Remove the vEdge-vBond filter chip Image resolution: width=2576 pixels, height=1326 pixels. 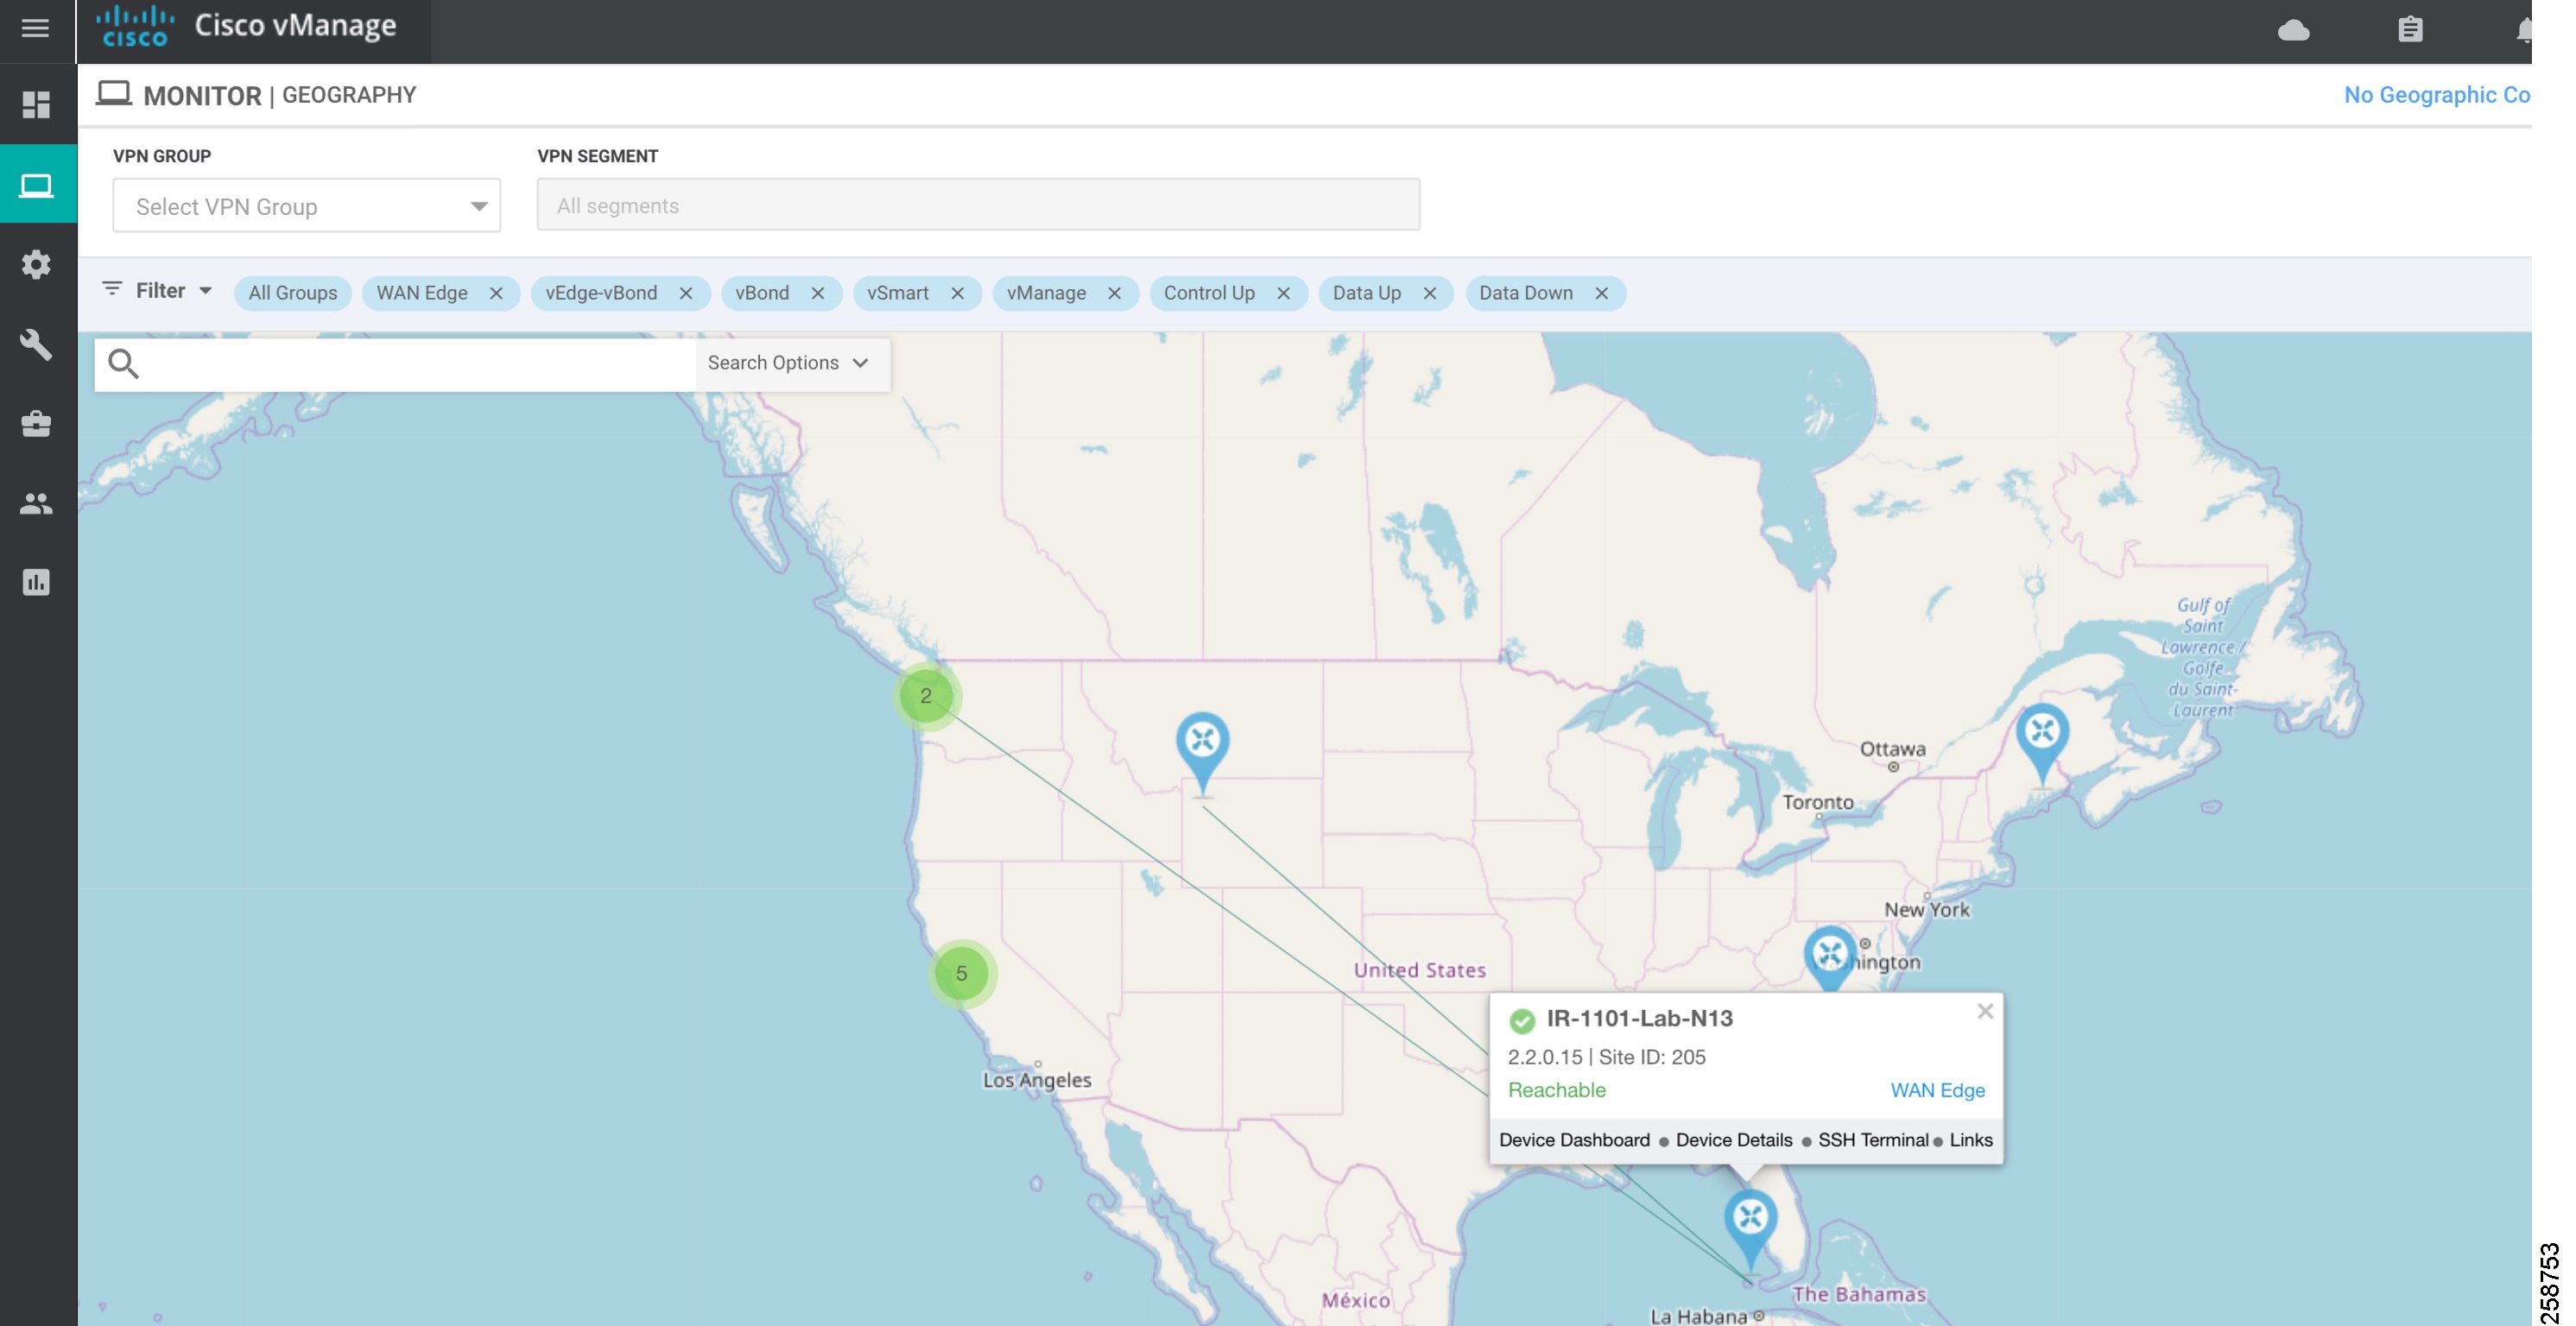(x=686, y=293)
